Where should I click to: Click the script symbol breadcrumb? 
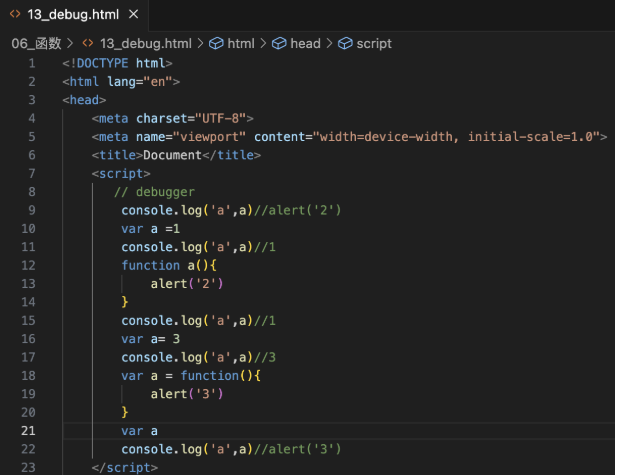(374, 43)
